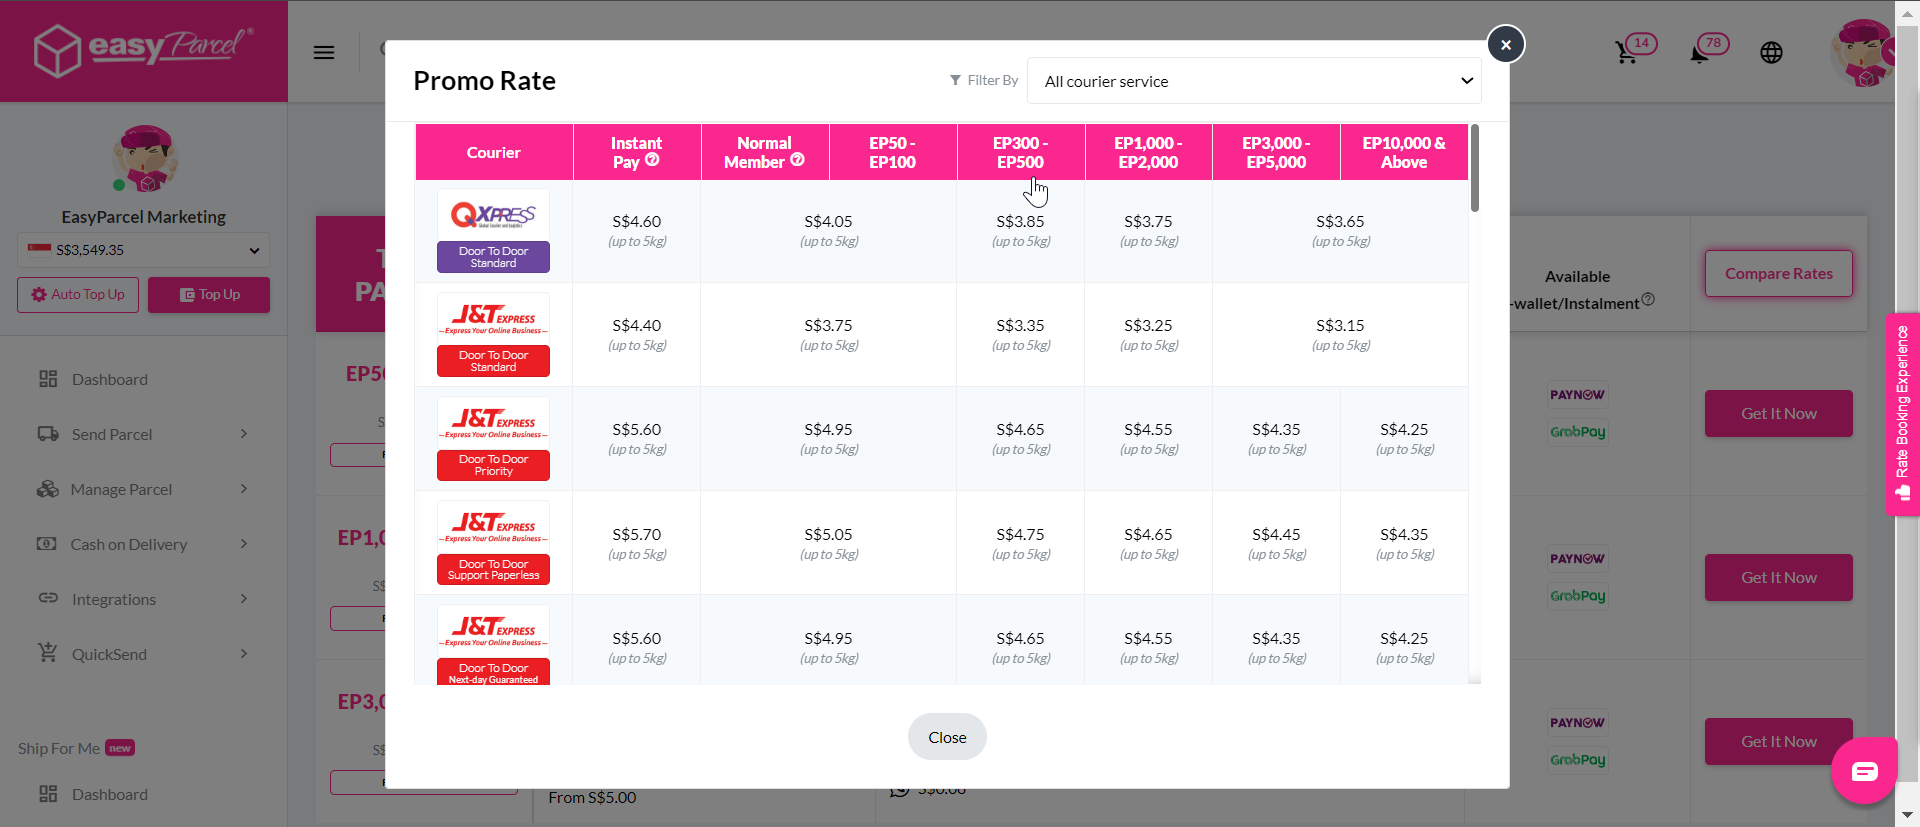Viewport: 1920px width, 827px height.
Task: Open the Rate Booking Experience side tab
Action: coord(1902,414)
